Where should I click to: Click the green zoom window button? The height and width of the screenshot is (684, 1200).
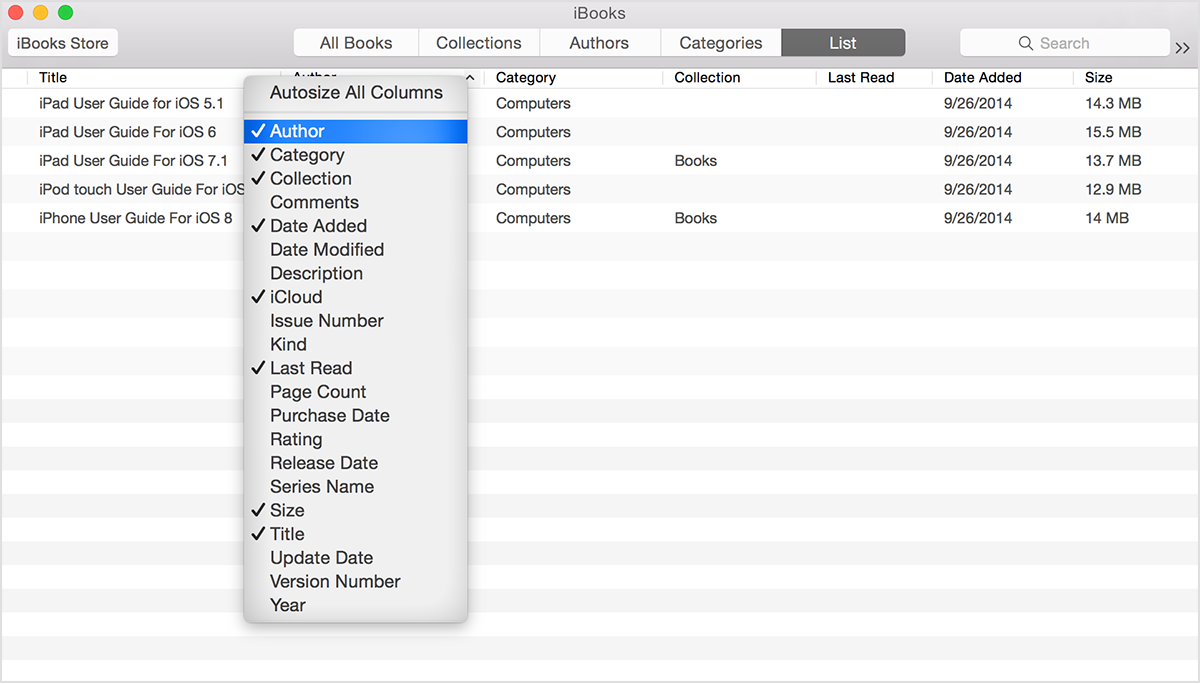65,13
